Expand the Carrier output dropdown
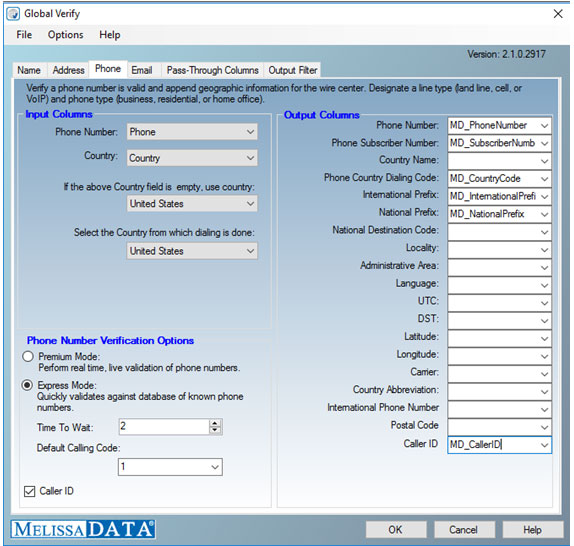This screenshot has height=546, width=574. [544, 374]
